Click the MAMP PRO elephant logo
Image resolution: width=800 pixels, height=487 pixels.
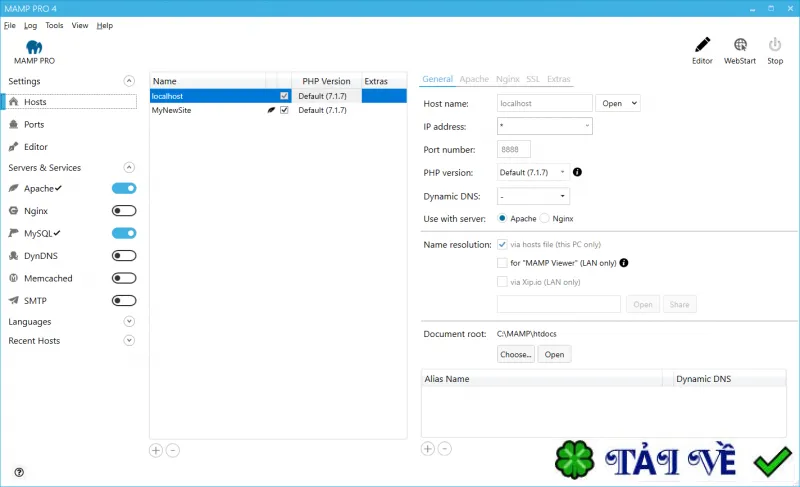coord(34,47)
